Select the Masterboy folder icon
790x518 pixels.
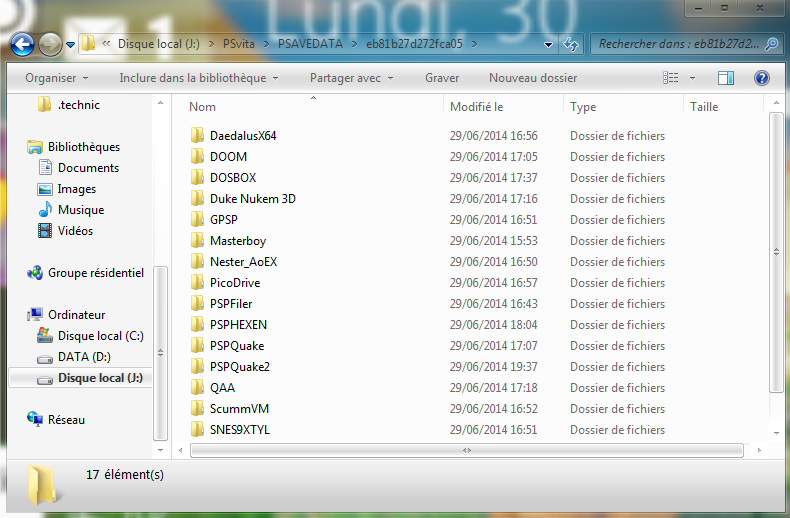198,240
